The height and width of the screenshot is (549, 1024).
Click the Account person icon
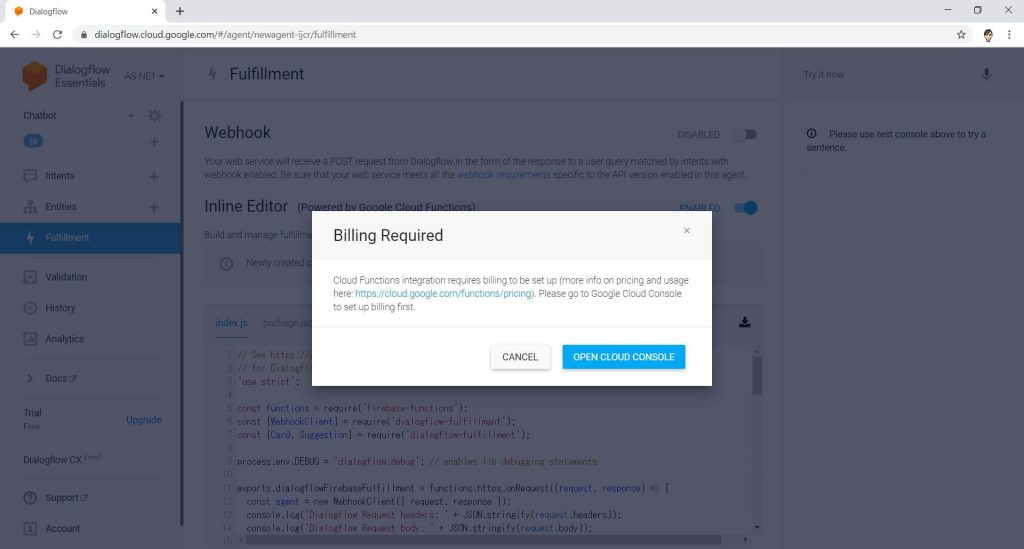[30, 528]
